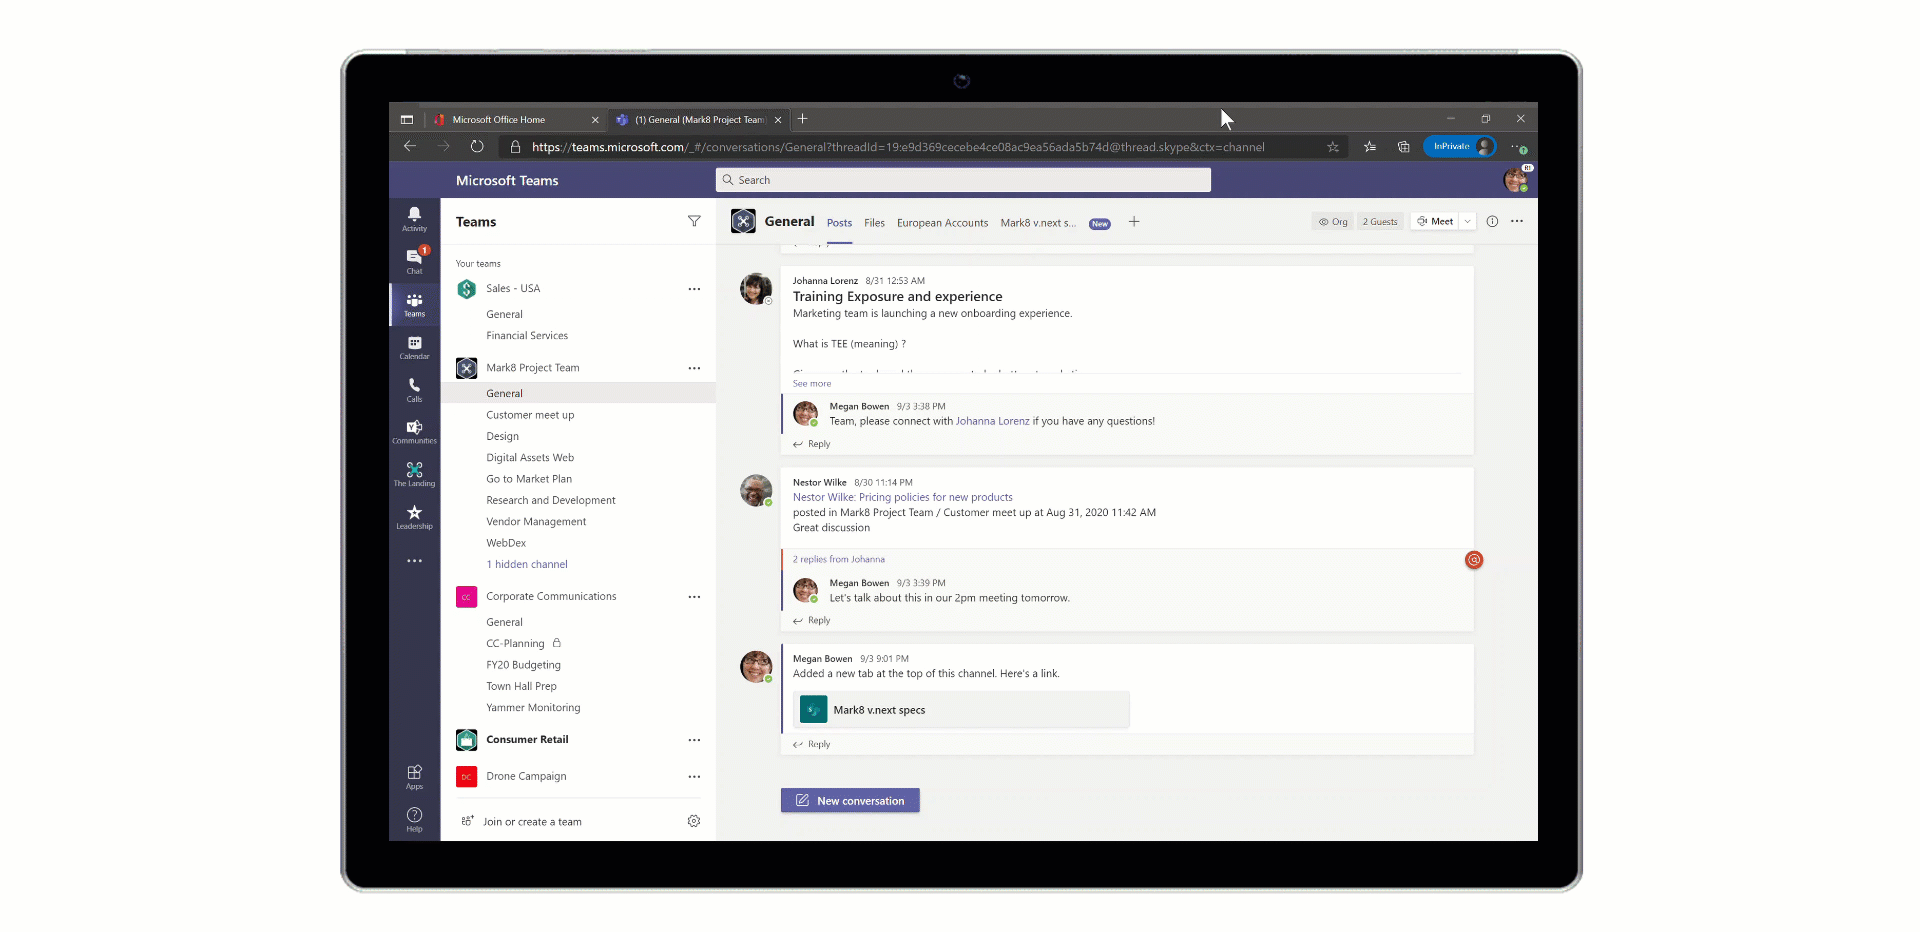Expand 2 replies from Johanna
Screen dimensions: 1920x932
(x=838, y=559)
